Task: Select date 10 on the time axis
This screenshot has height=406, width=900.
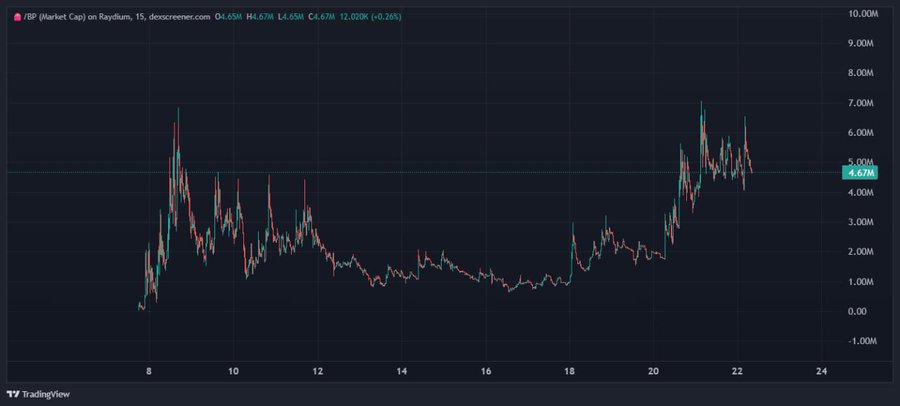Action: click(233, 372)
